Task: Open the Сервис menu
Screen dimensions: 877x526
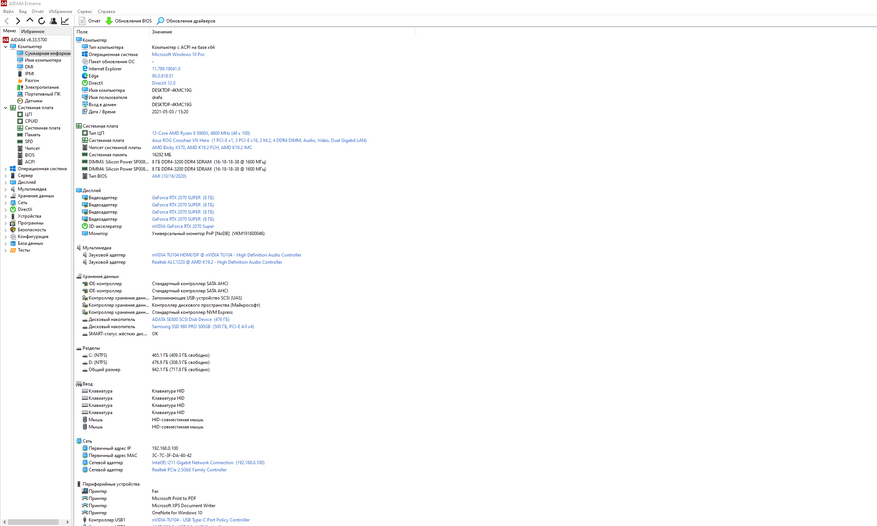Action: pos(84,11)
